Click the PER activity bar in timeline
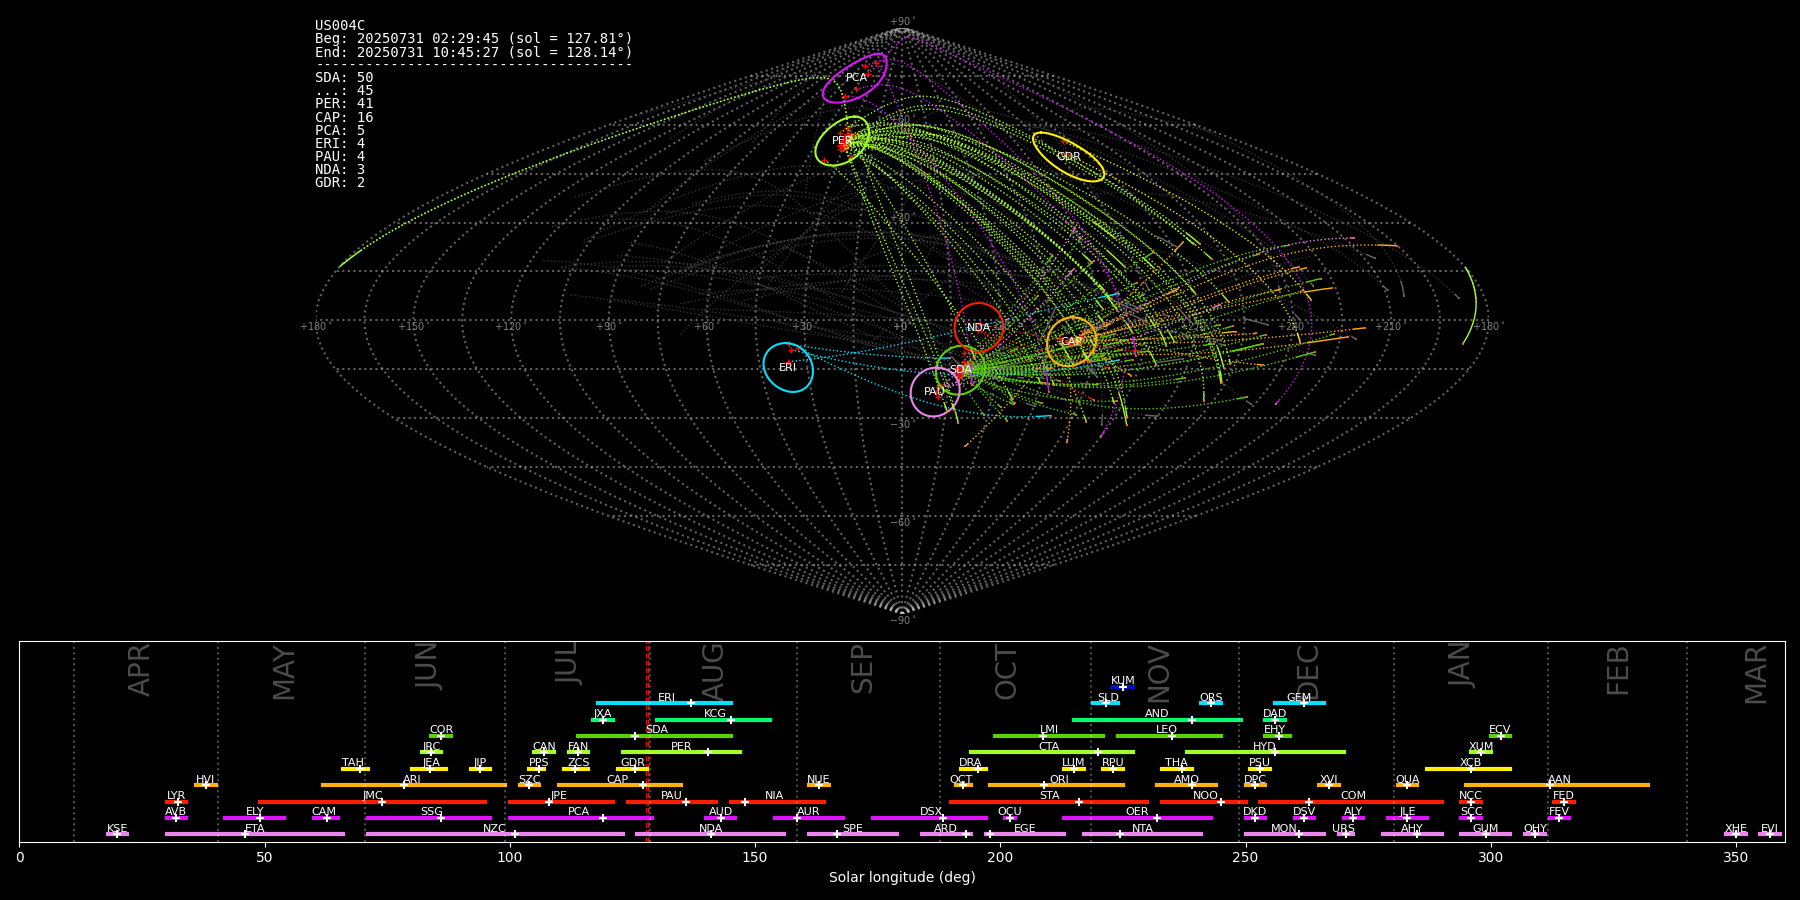 (x=681, y=752)
